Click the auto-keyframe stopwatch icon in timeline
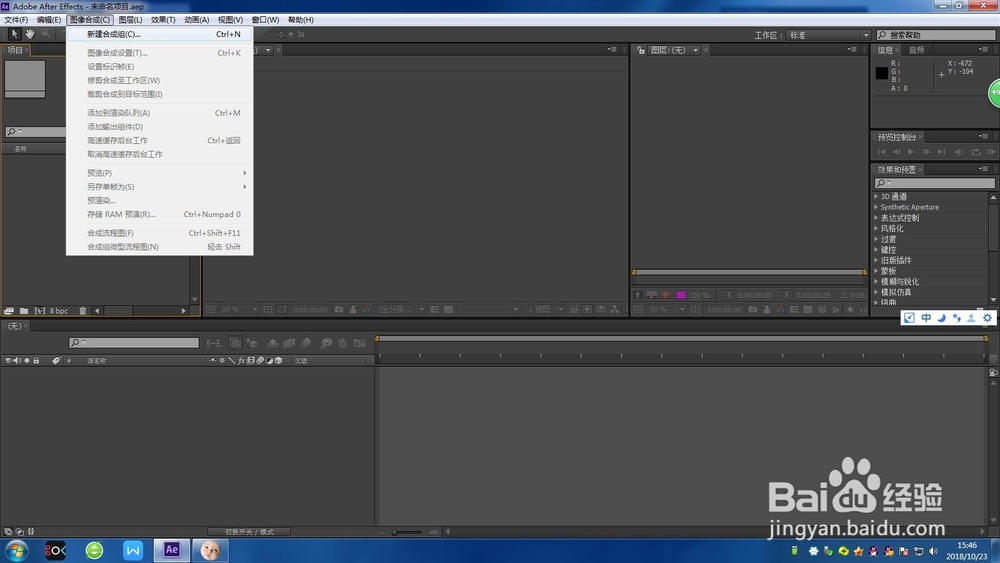Image resolution: width=1000 pixels, height=563 pixels. click(x=342, y=343)
